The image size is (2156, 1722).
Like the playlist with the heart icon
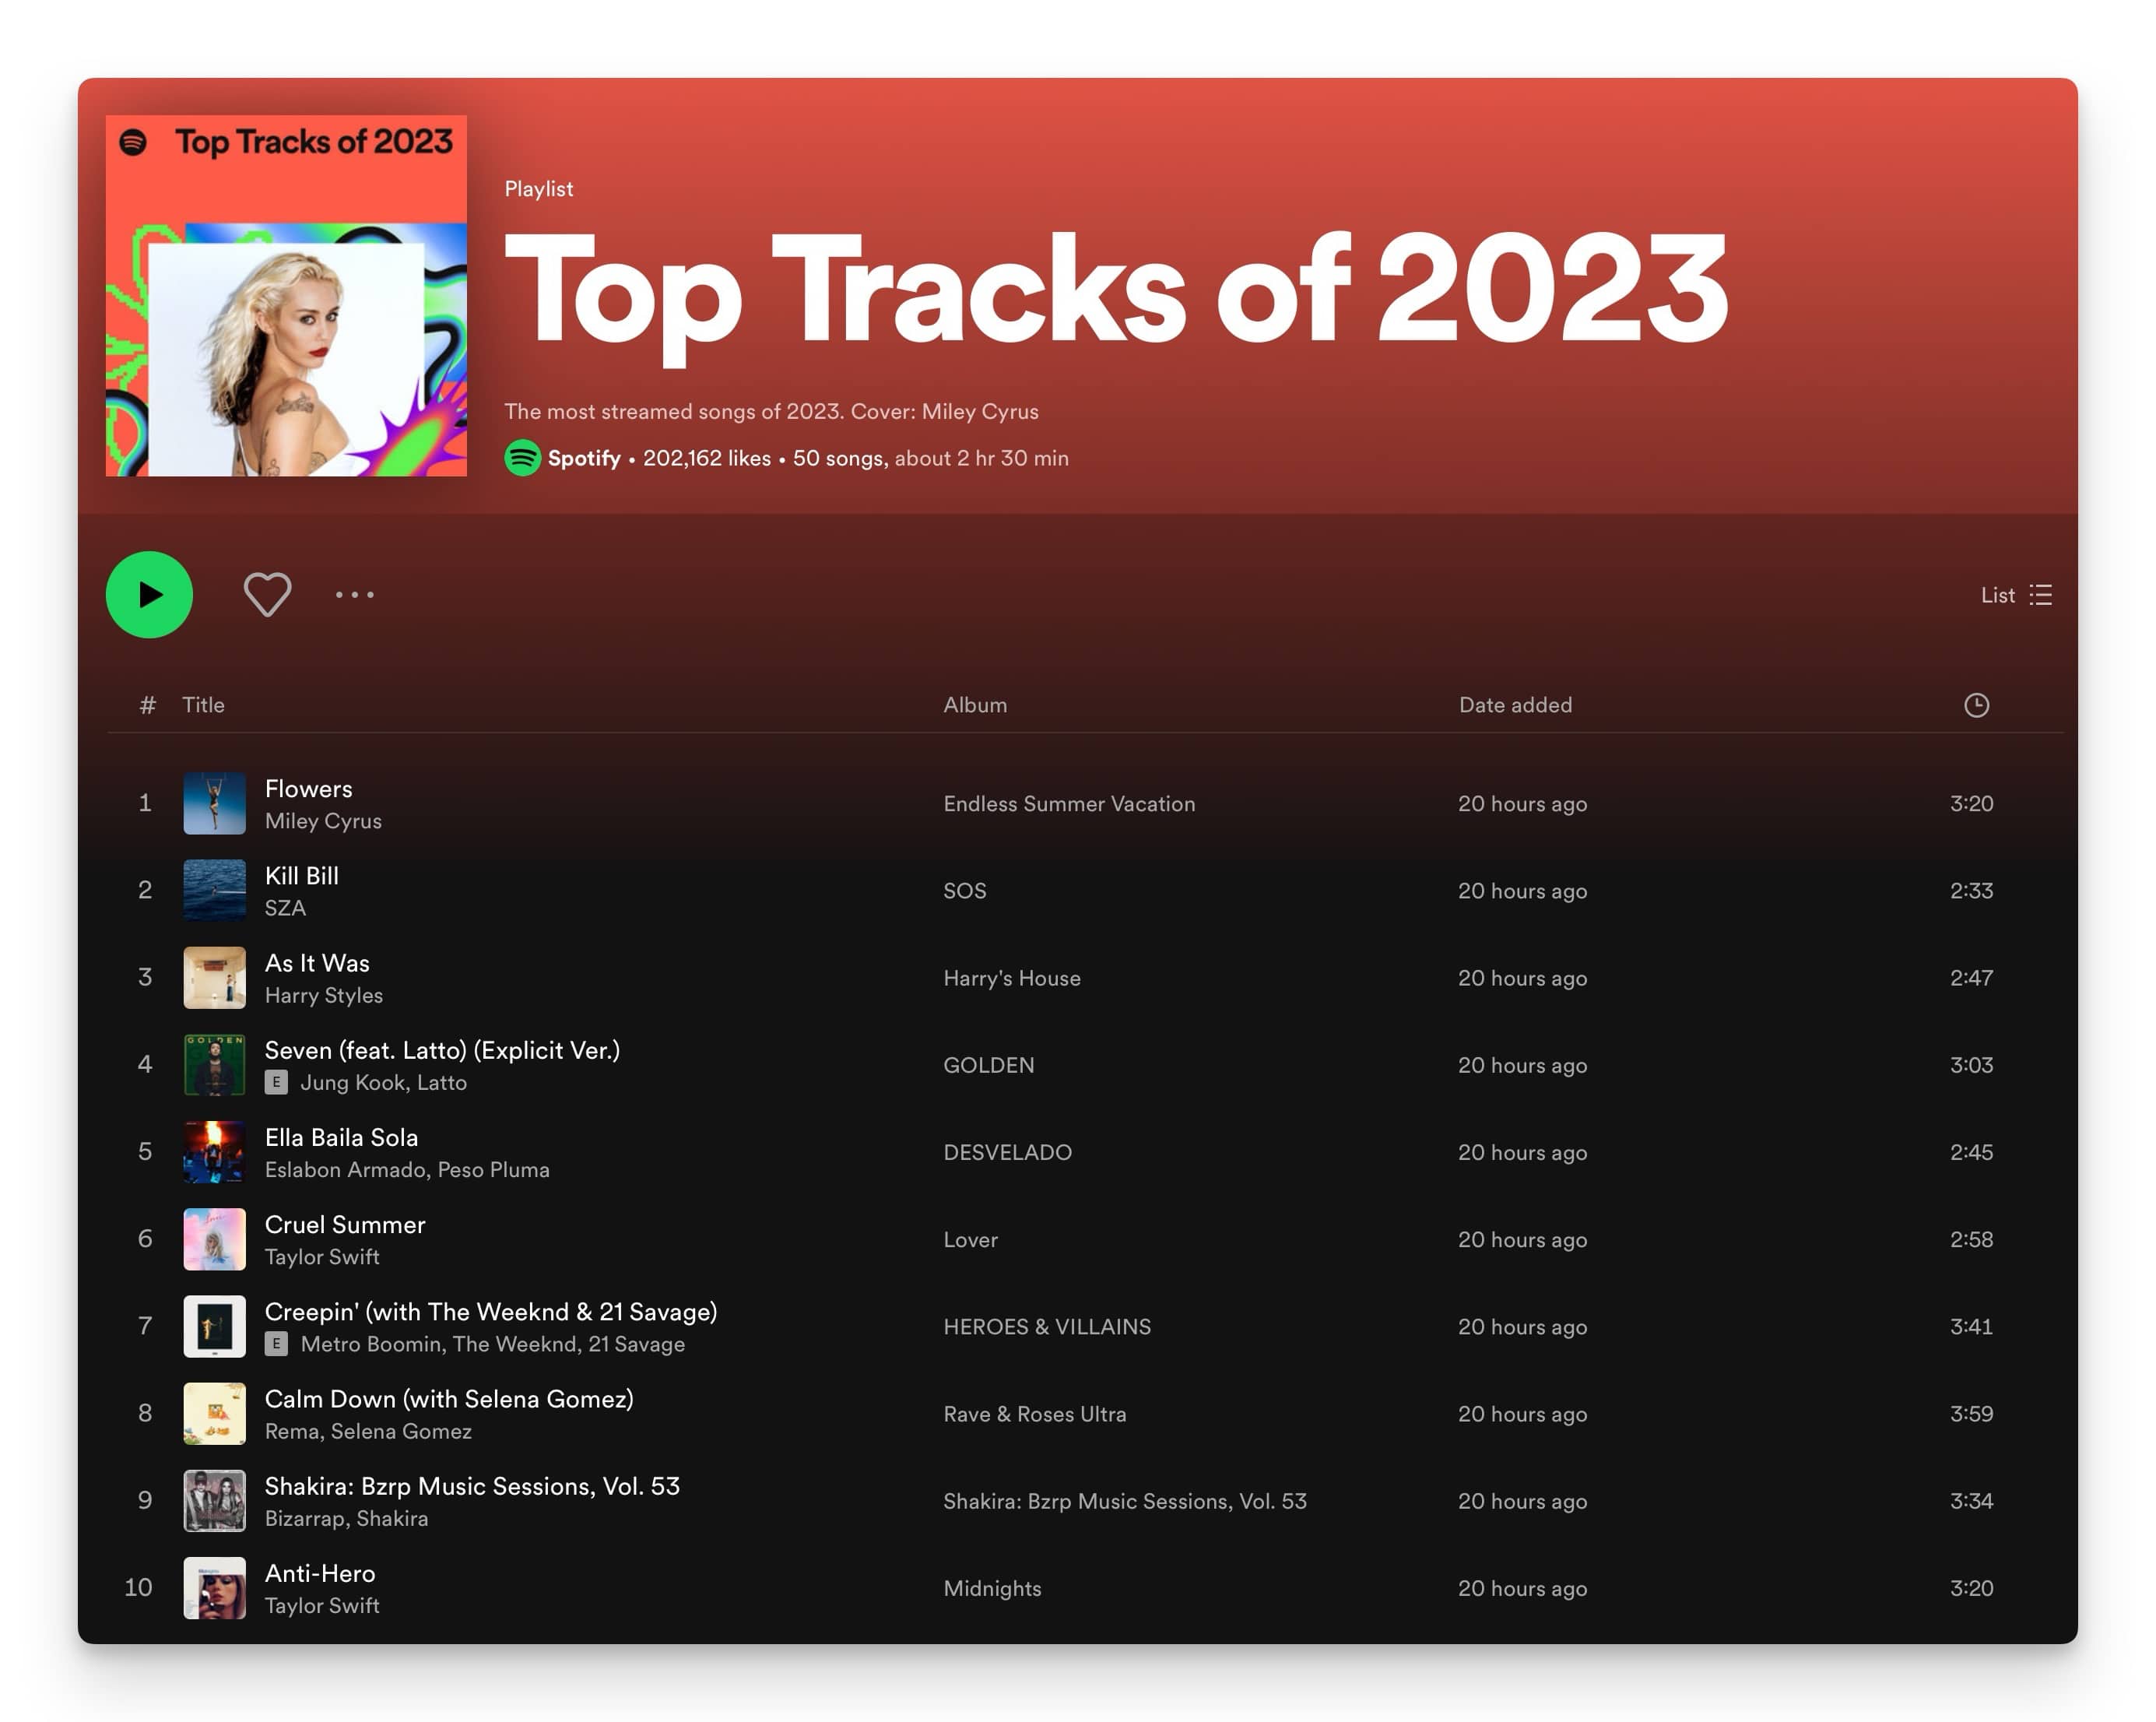pyautogui.click(x=267, y=595)
